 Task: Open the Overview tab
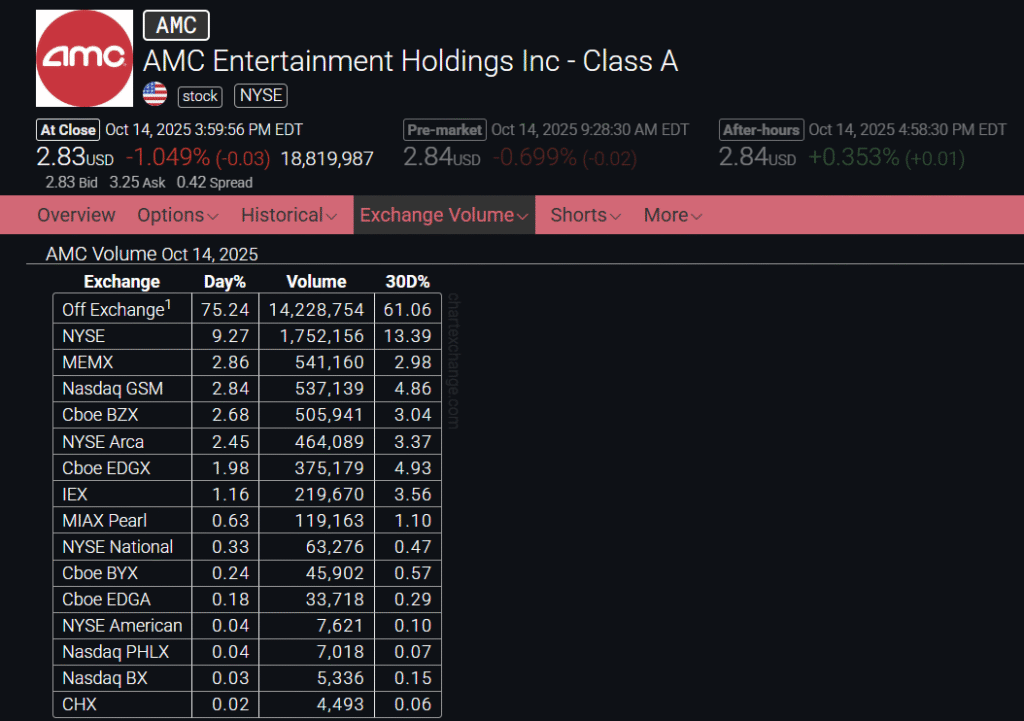[76, 215]
